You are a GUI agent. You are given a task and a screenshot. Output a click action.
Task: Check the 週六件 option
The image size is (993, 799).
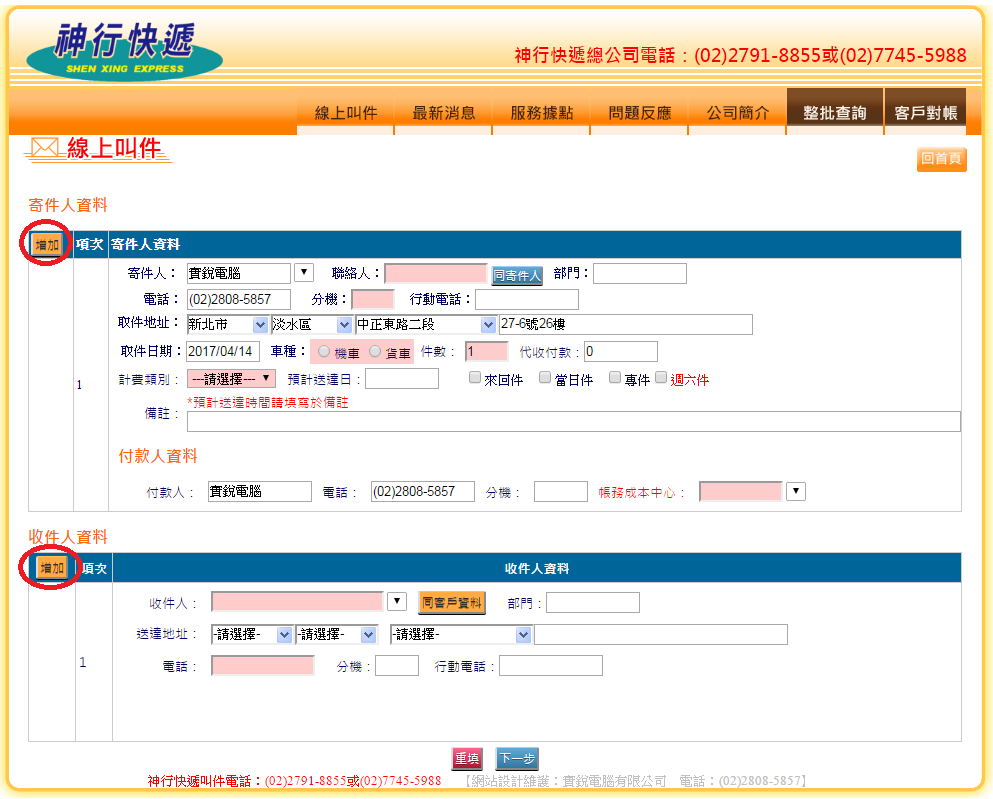pyautogui.click(x=660, y=378)
